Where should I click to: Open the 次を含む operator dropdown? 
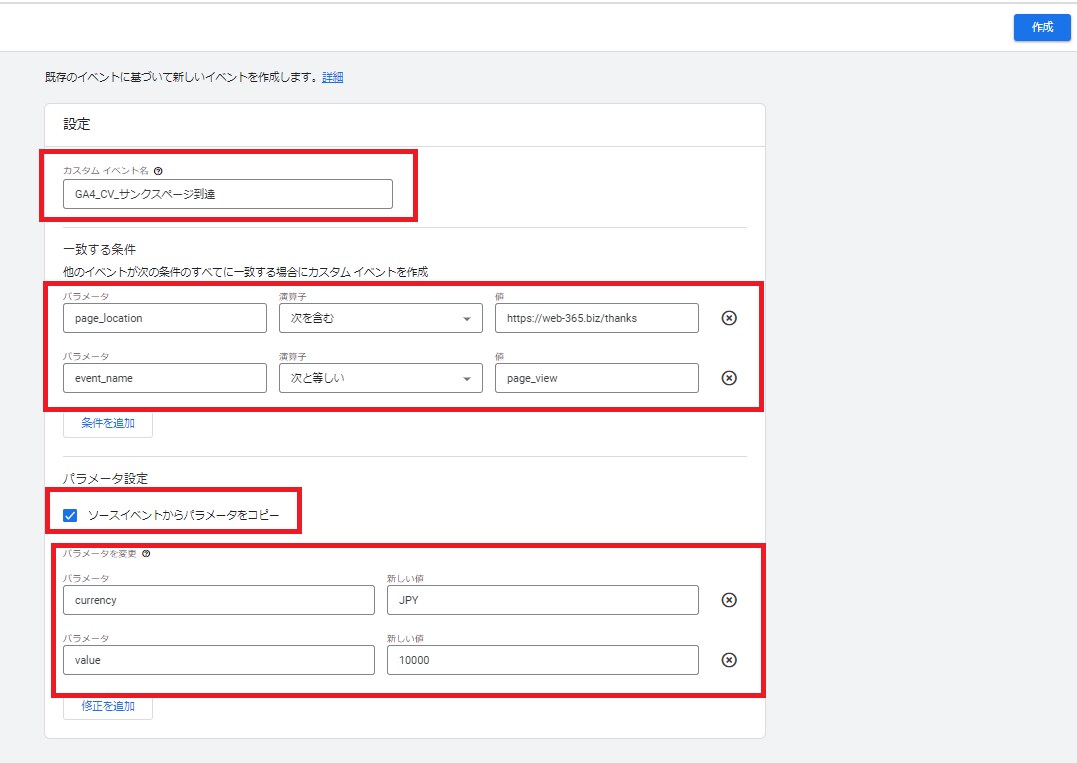[381, 318]
